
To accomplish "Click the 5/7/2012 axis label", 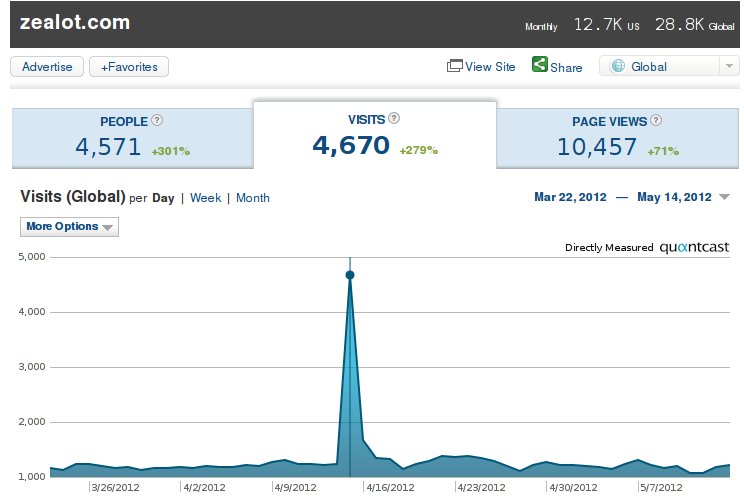I will click(x=661, y=487).
